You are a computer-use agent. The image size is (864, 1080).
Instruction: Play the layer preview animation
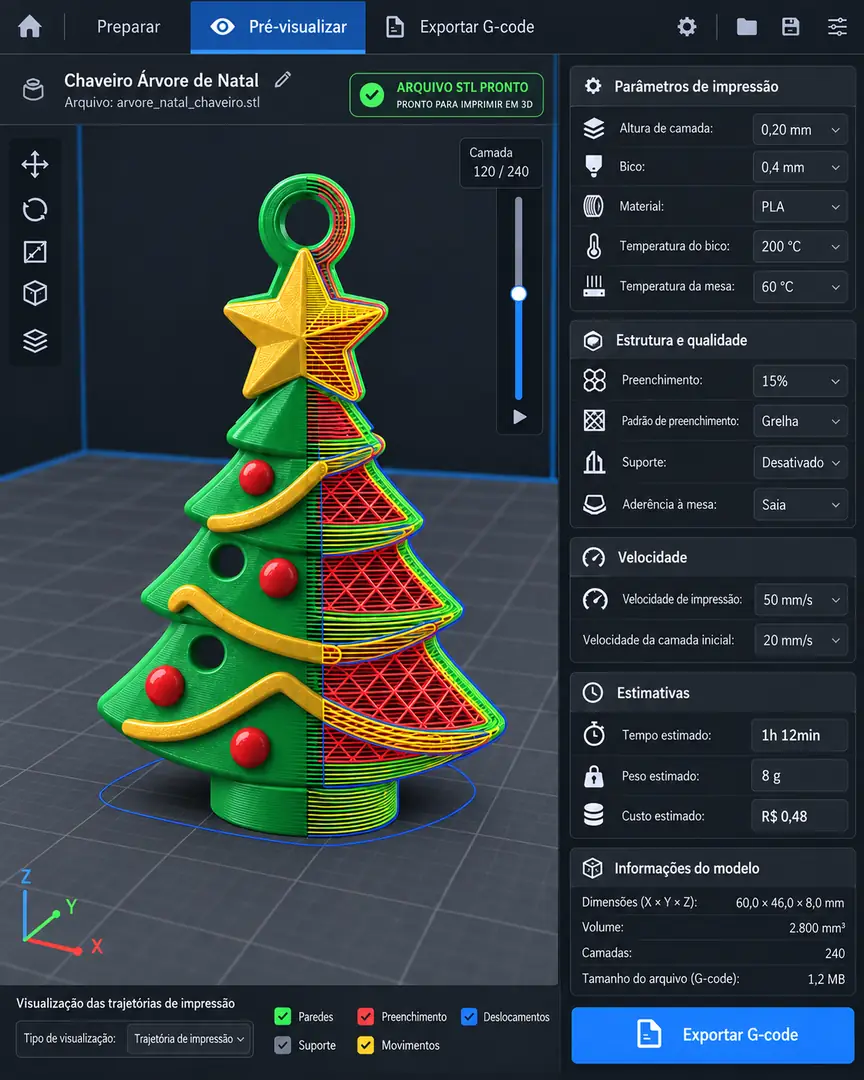520,417
